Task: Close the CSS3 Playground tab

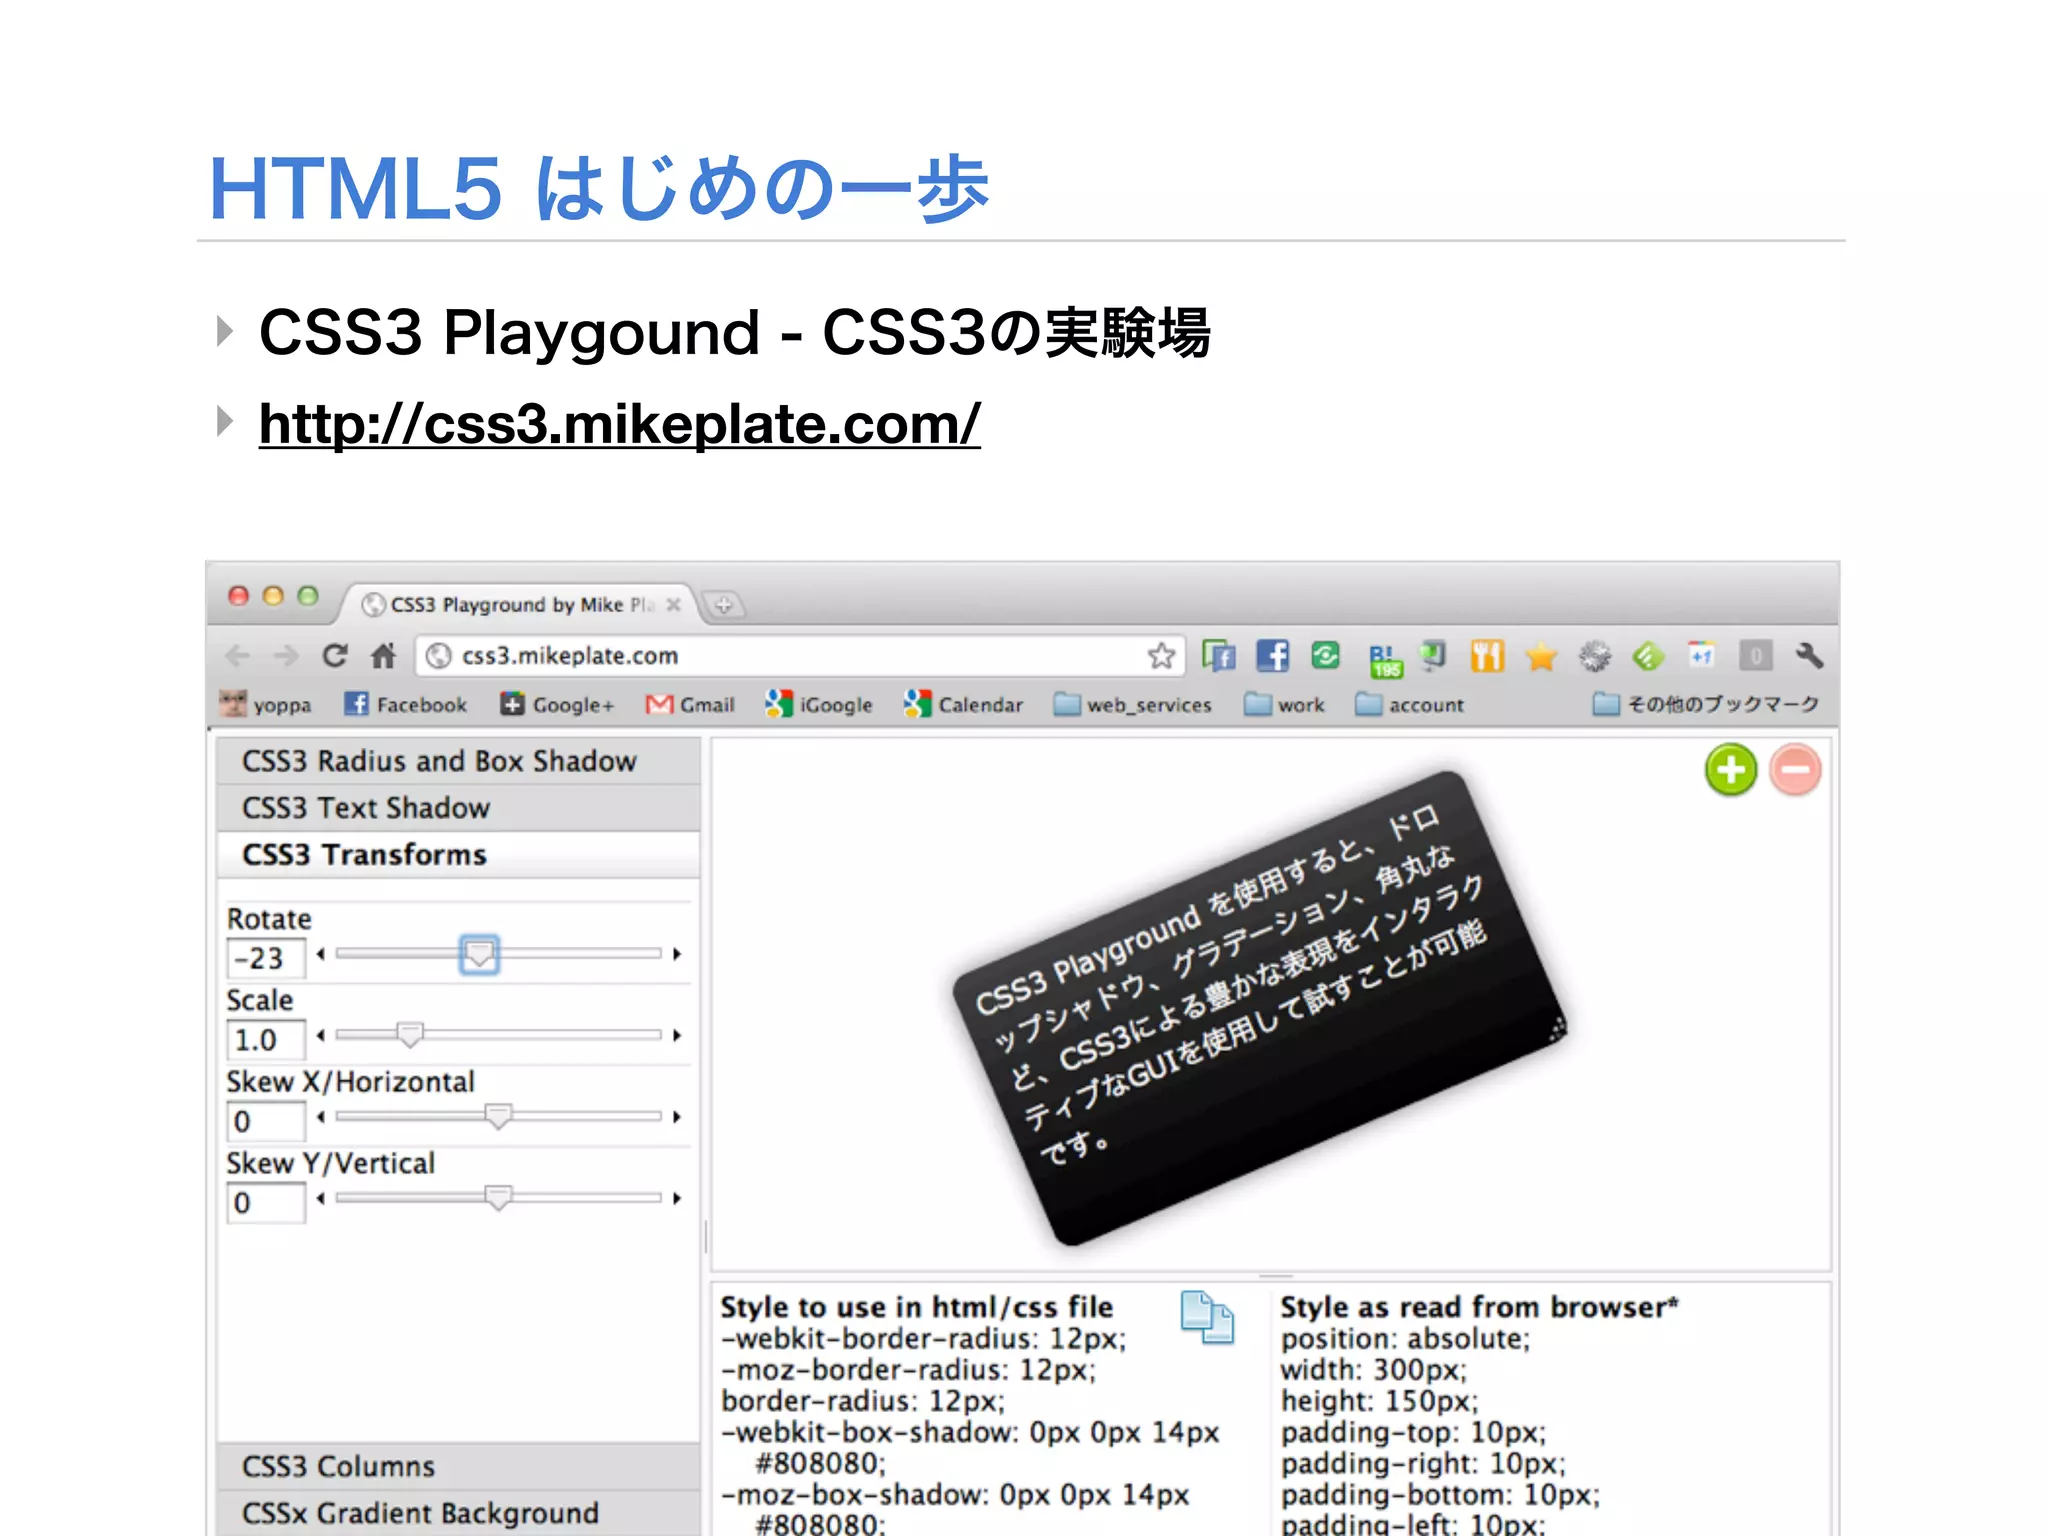Action: point(673,604)
